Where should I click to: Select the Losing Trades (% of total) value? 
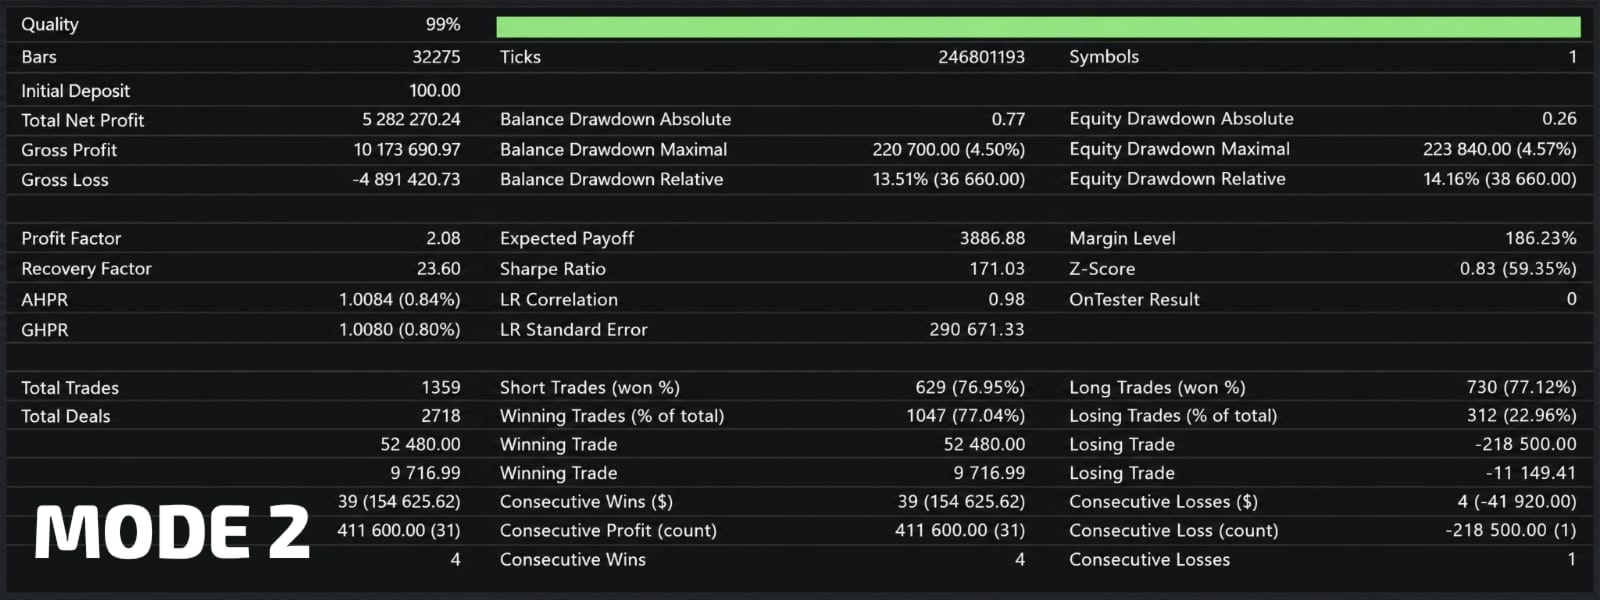(1521, 415)
